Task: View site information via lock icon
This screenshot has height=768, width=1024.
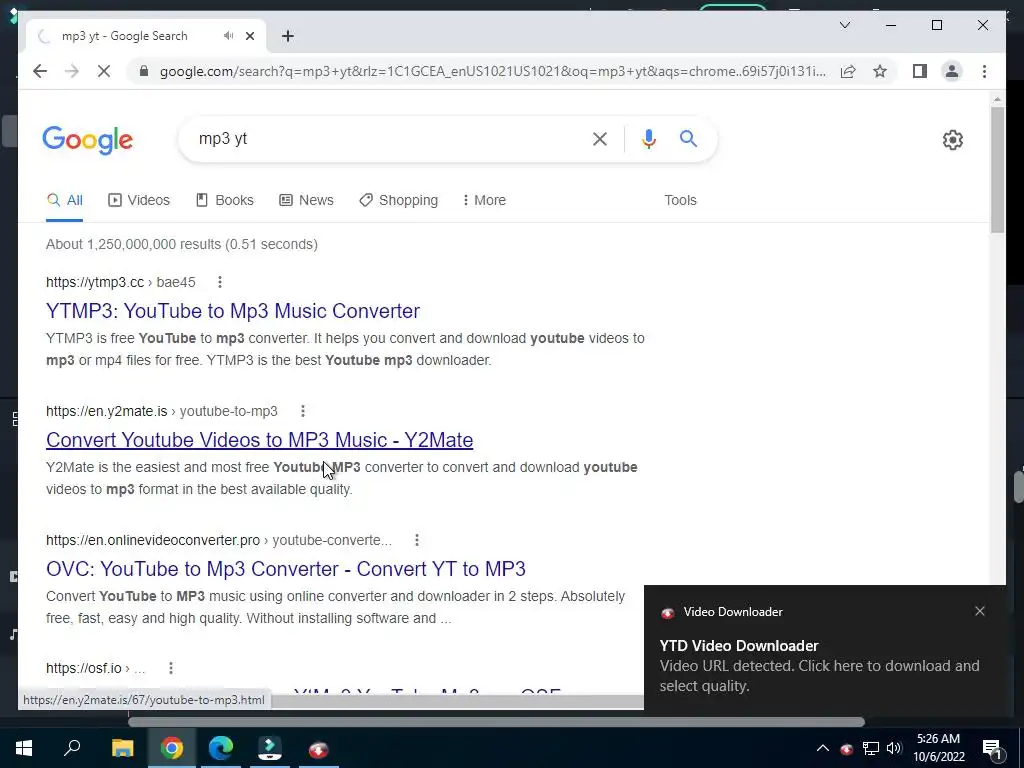Action: [144, 71]
